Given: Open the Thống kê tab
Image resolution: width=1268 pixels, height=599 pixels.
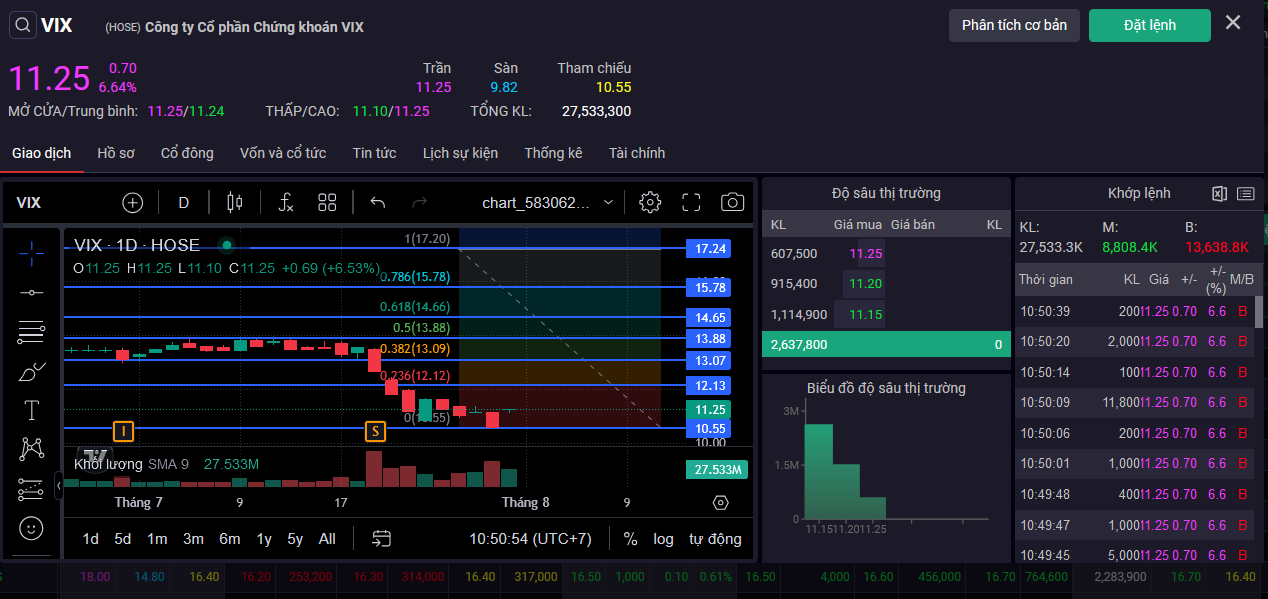Looking at the screenshot, I should [553, 153].
